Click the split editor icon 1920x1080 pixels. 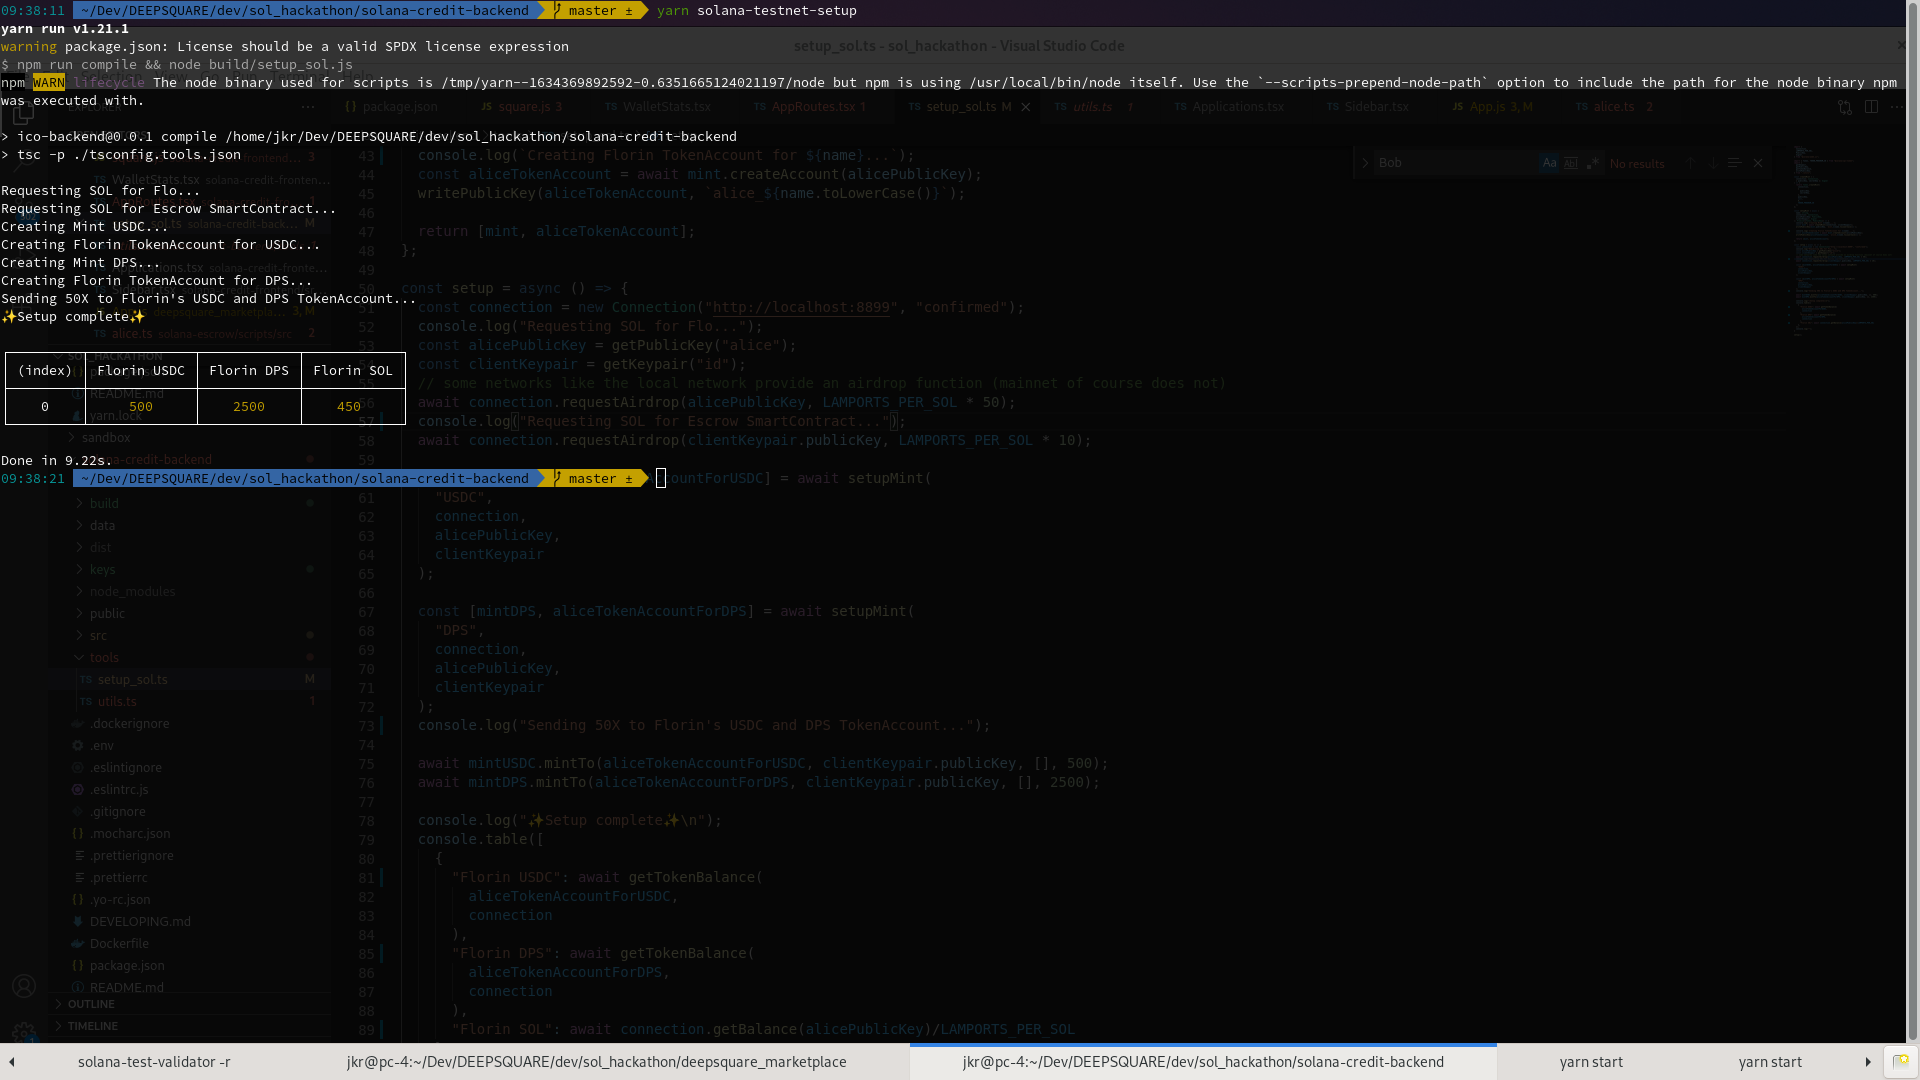1871,107
